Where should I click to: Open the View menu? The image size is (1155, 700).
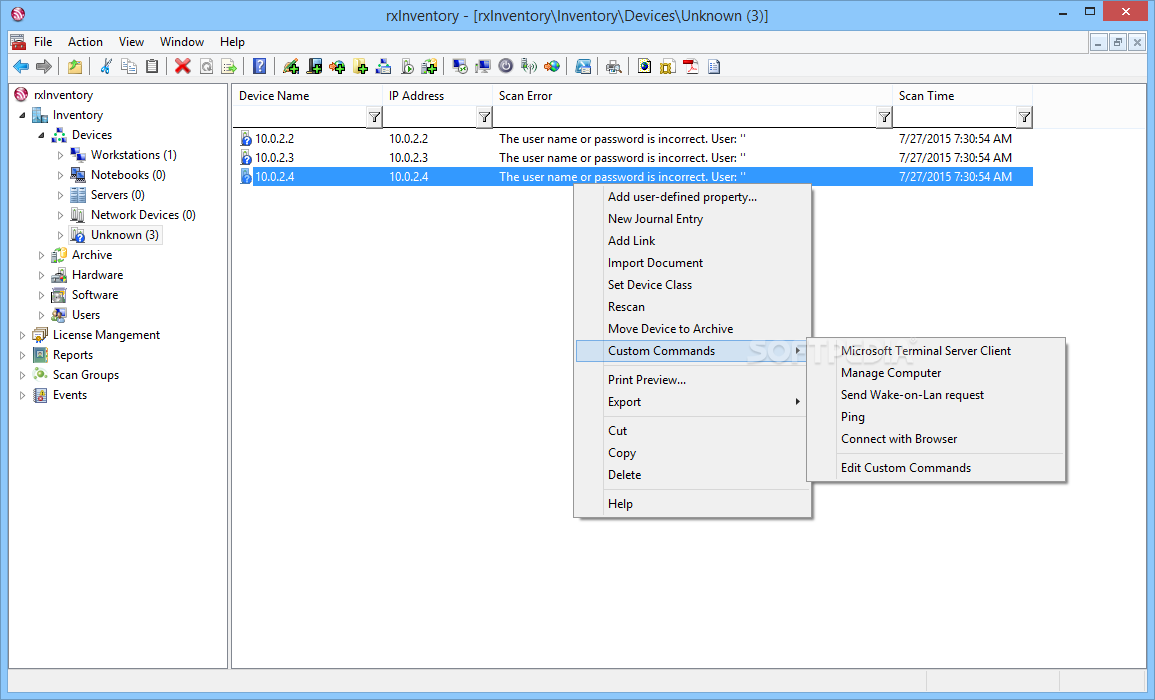(131, 42)
